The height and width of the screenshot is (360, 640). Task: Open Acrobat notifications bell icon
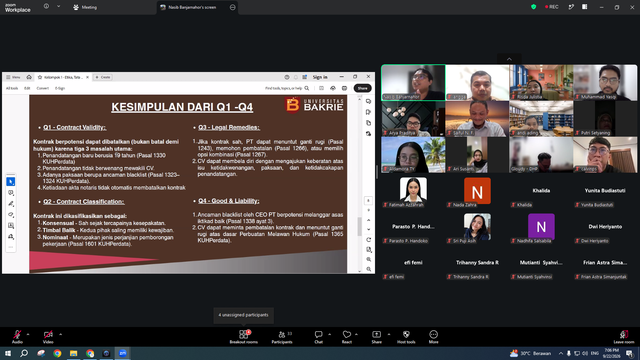coord(296,77)
